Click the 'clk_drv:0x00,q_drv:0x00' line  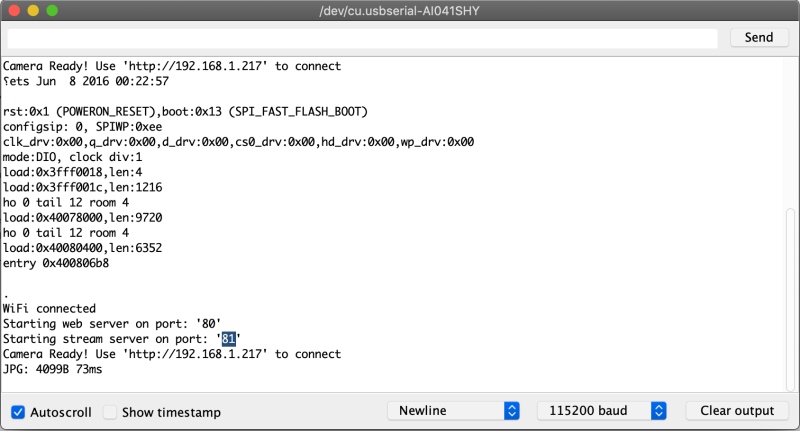(x=238, y=142)
